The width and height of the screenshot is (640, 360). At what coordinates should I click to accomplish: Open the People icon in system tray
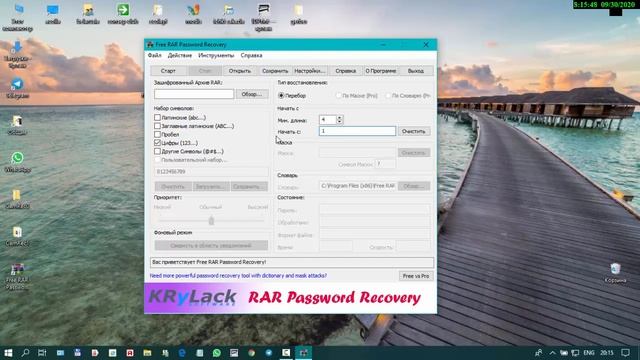(539, 353)
